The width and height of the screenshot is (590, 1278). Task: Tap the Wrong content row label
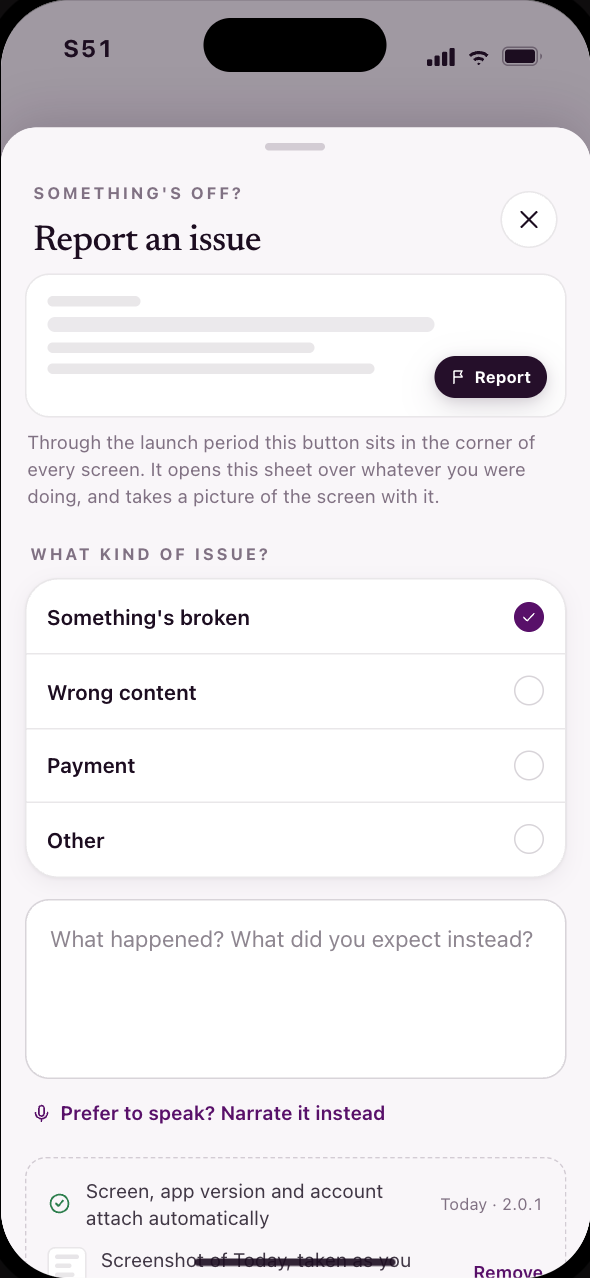click(122, 693)
